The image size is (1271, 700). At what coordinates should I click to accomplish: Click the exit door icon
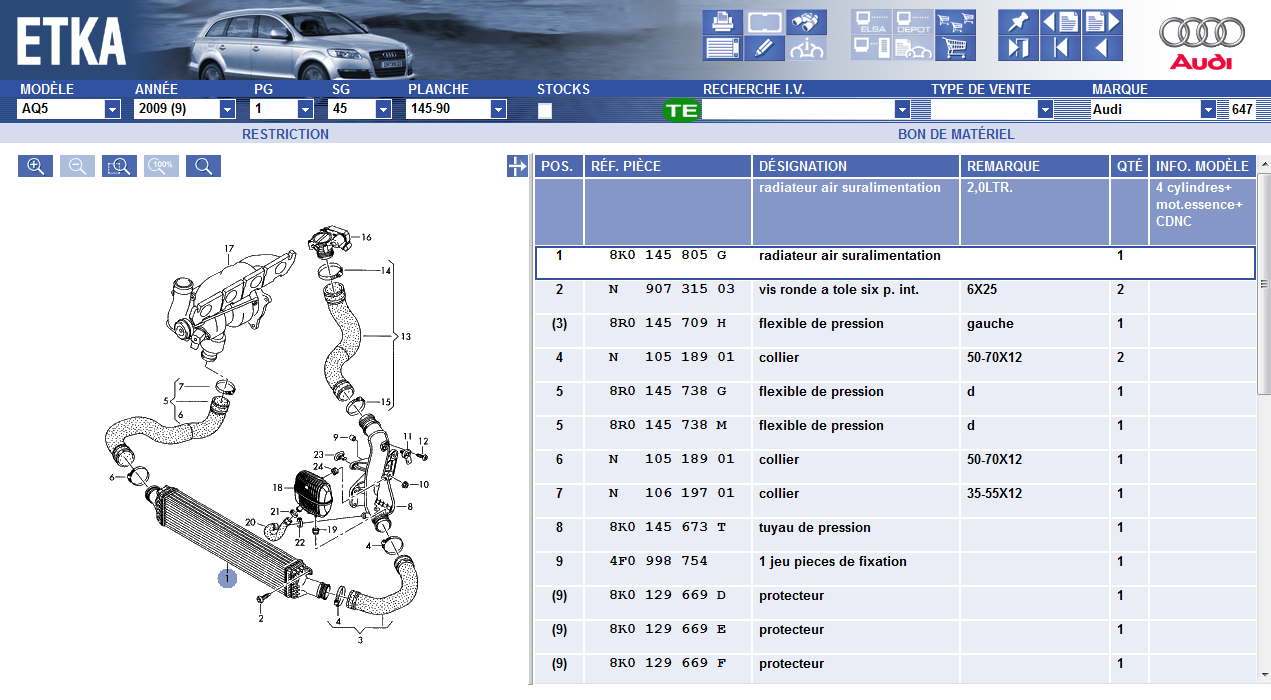(1018, 47)
